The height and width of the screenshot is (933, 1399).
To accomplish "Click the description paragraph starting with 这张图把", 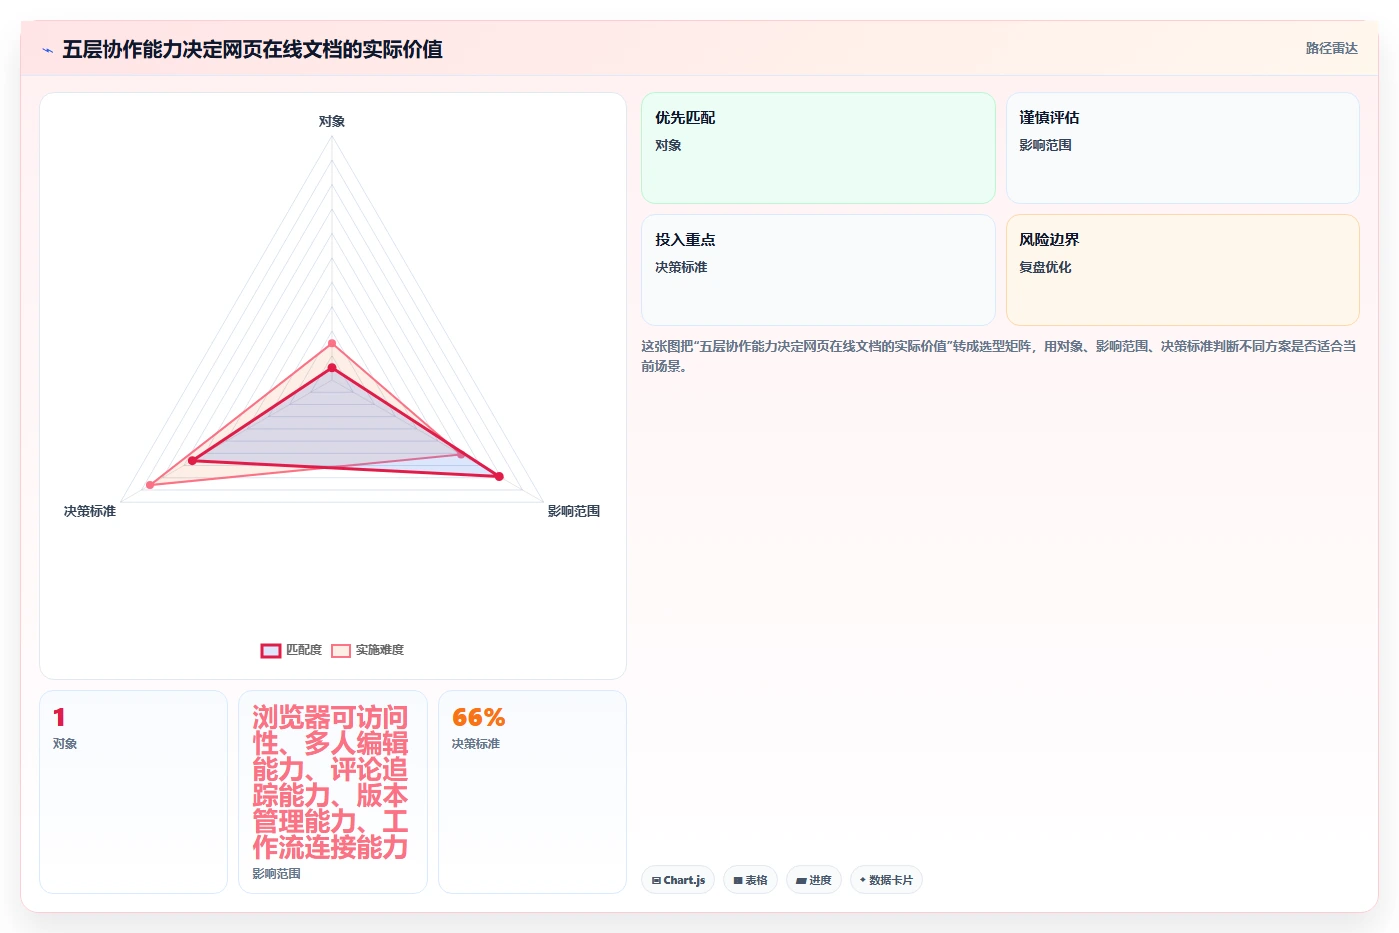I will click(x=998, y=356).
